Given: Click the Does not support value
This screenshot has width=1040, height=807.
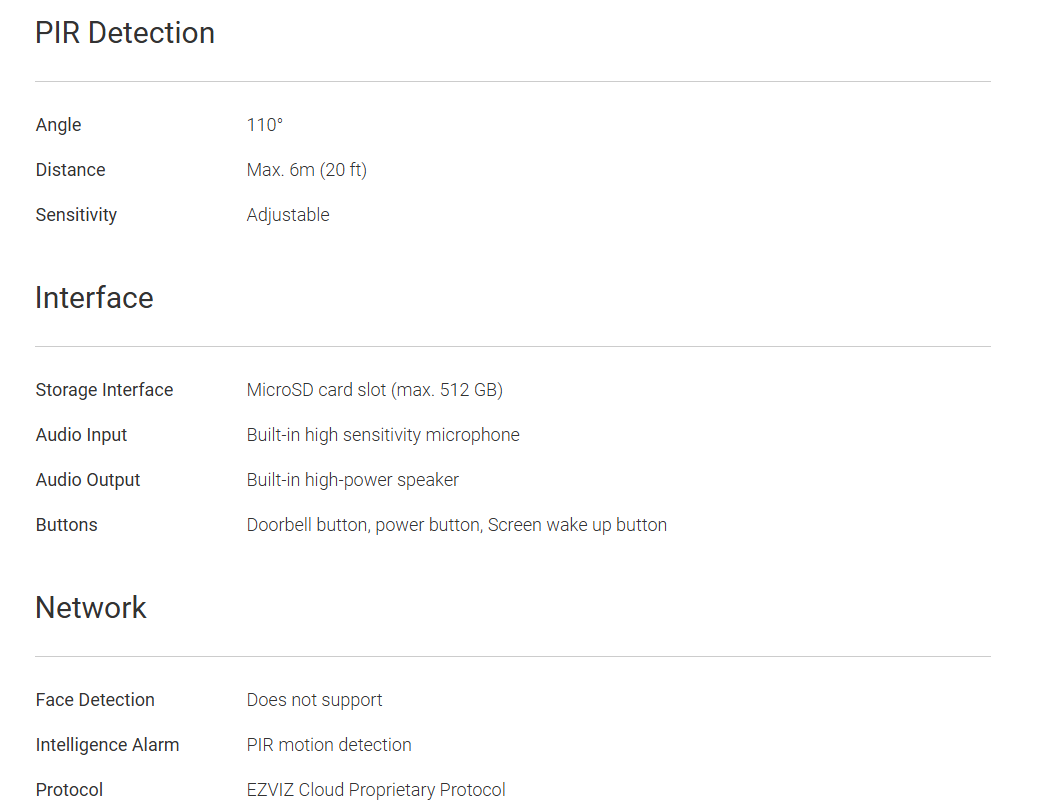Looking at the screenshot, I should tap(314, 700).
